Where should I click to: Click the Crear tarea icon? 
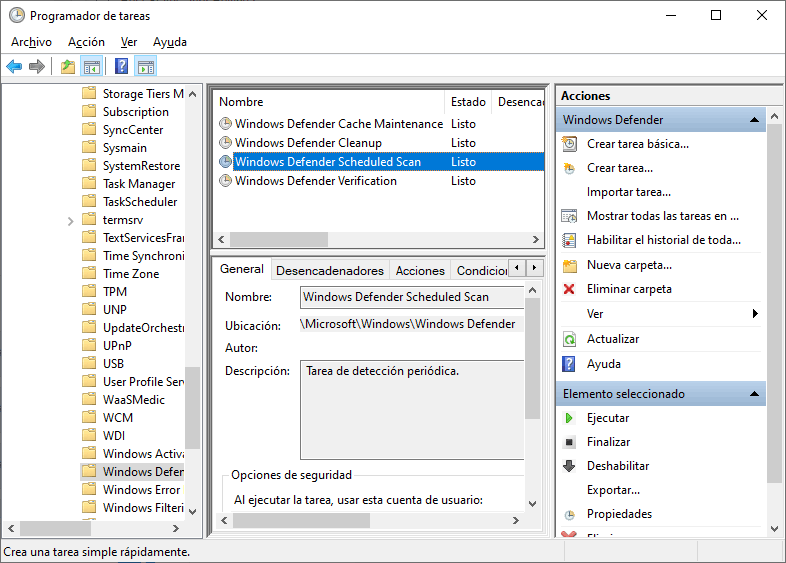[569, 168]
